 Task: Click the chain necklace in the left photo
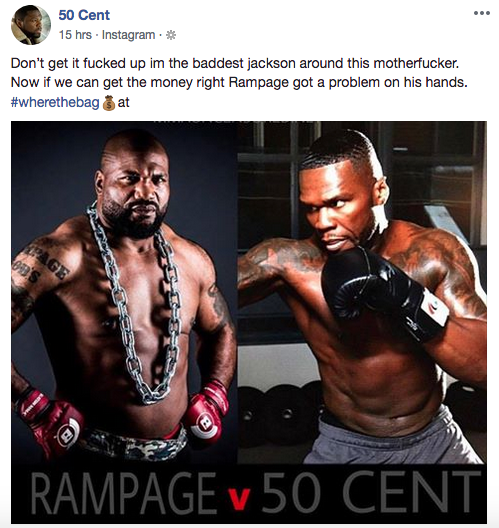(136, 303)
